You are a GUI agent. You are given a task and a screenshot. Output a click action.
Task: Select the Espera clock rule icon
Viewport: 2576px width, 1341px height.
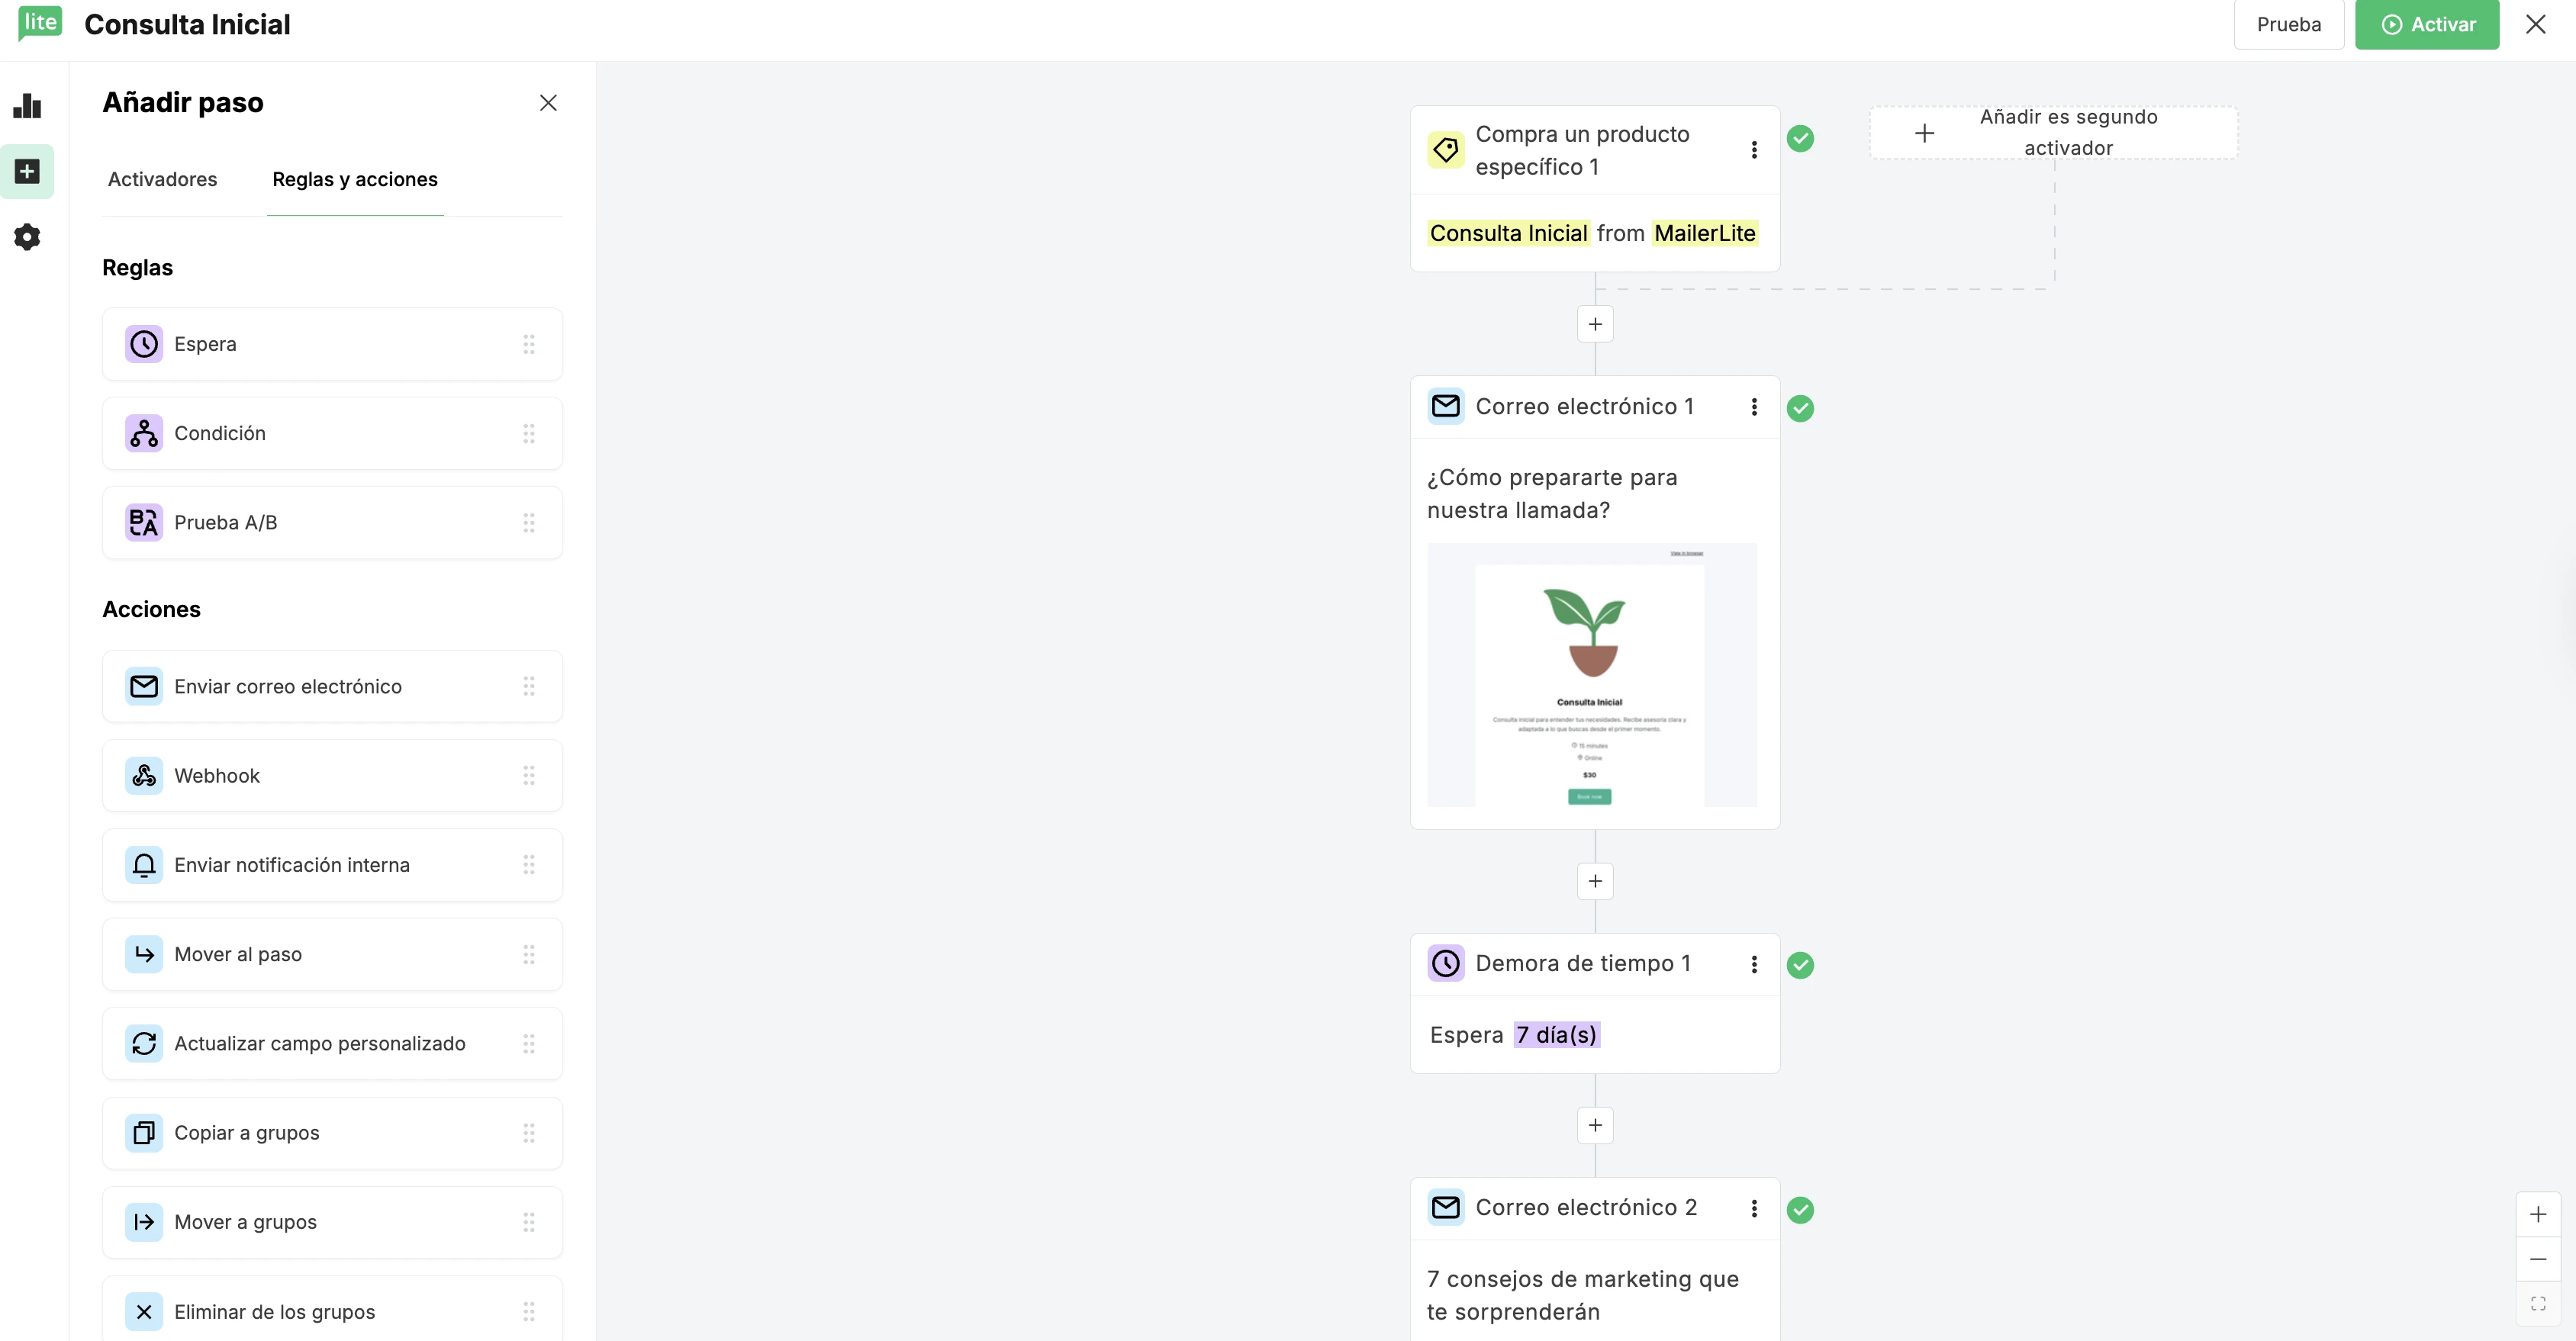coord(144,344)
